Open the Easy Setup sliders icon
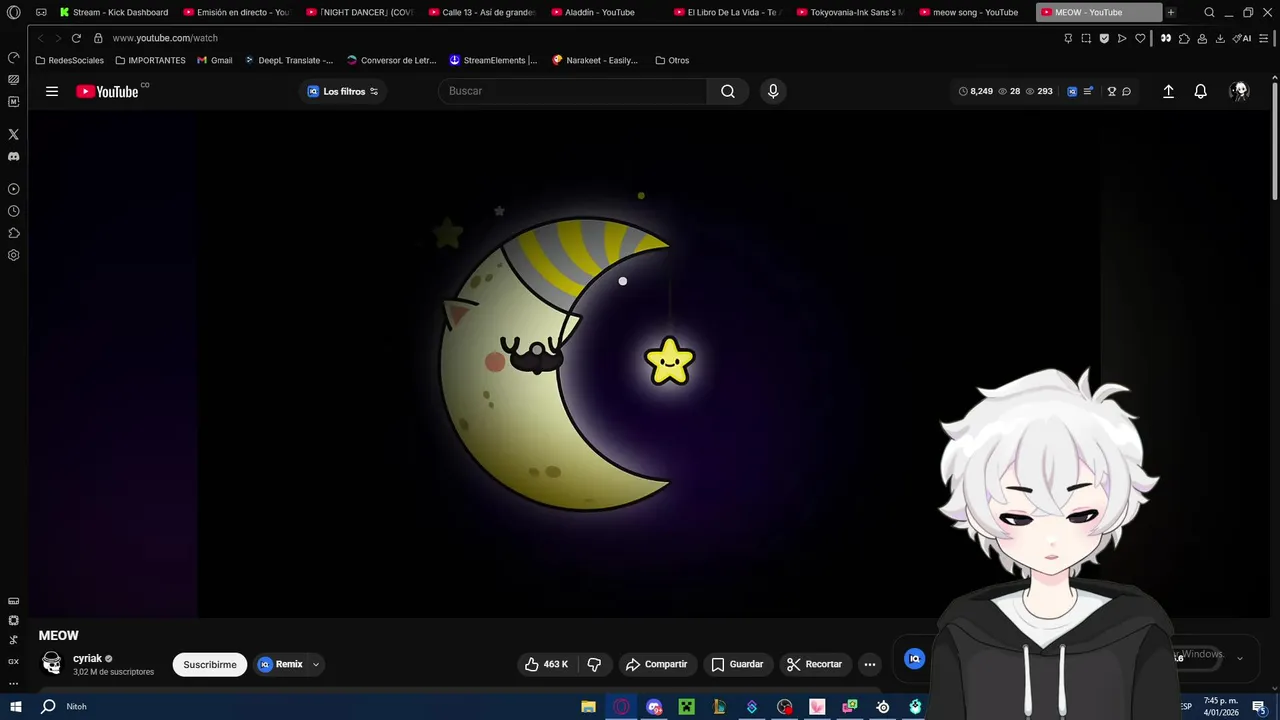The image size is (1280, 720). pyautogui.click(x=1264, y=38)
